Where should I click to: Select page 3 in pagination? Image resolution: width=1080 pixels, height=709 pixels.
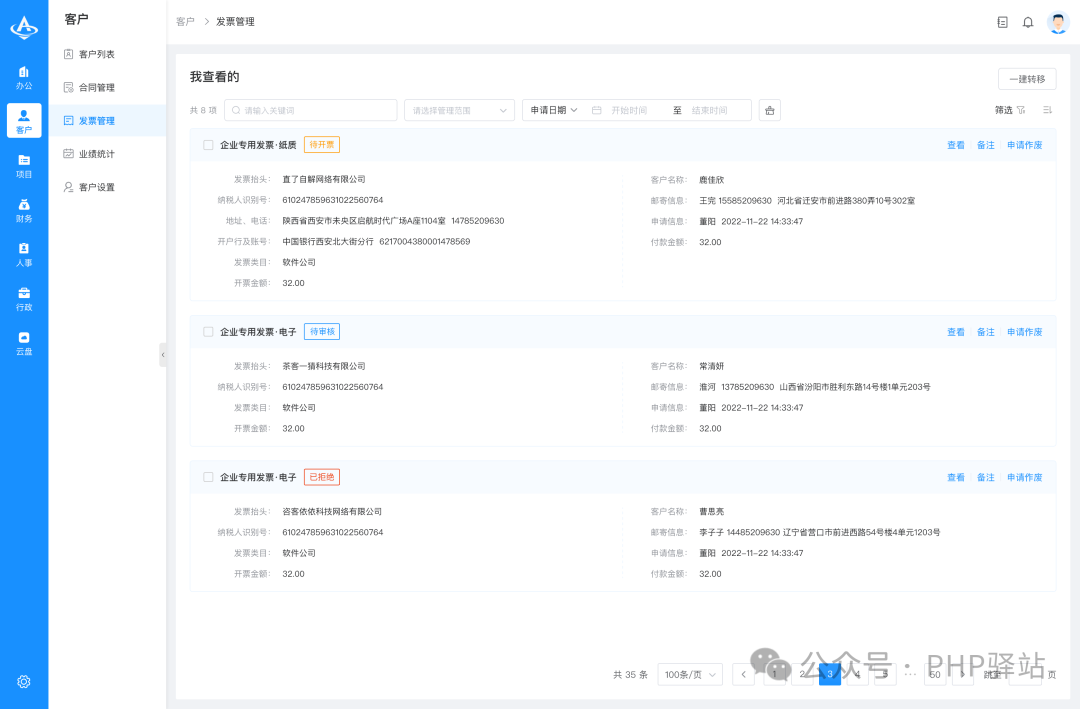(x=829, y=675)
